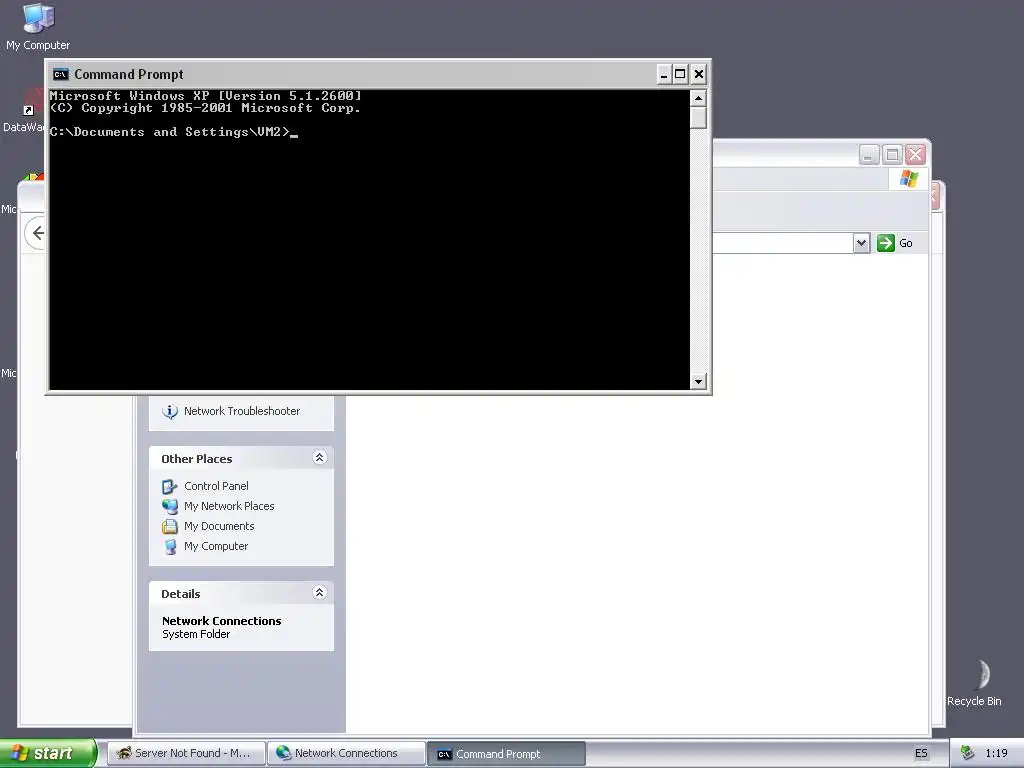Open the Network Troubleshooter link

click(242, 411)
